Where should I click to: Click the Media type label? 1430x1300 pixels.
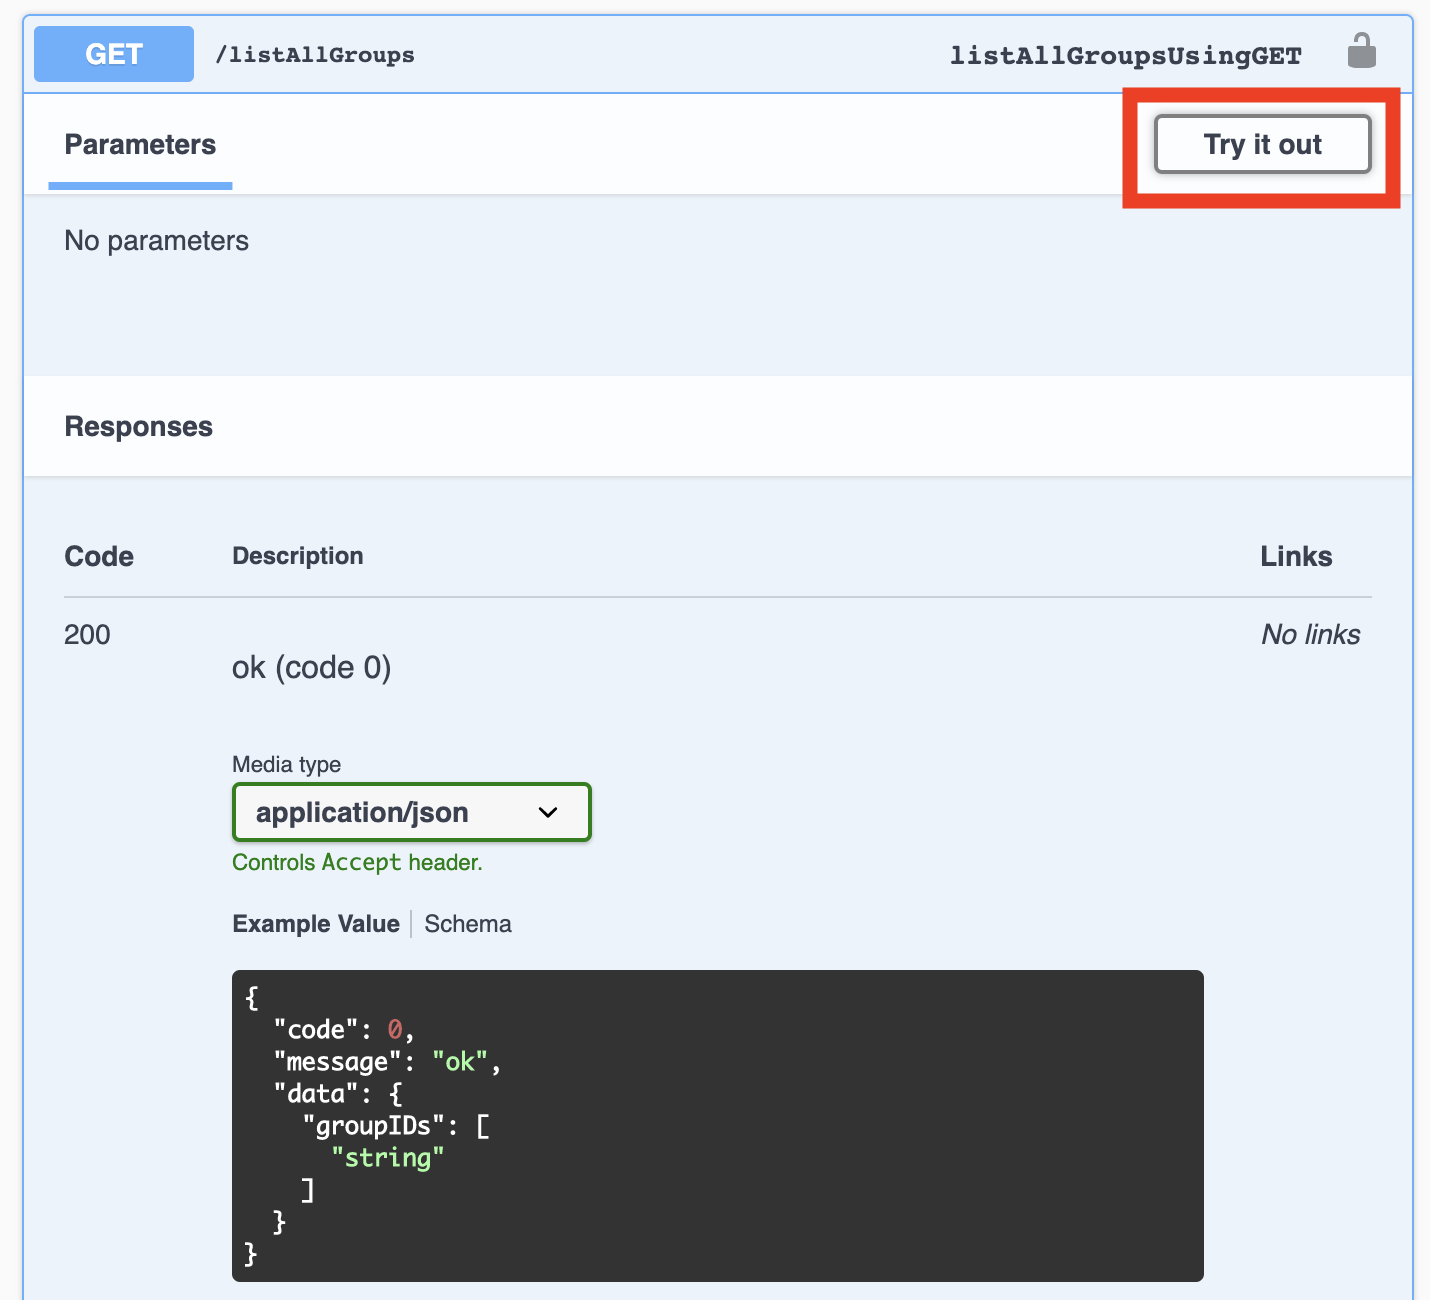(x=286, y=764)
